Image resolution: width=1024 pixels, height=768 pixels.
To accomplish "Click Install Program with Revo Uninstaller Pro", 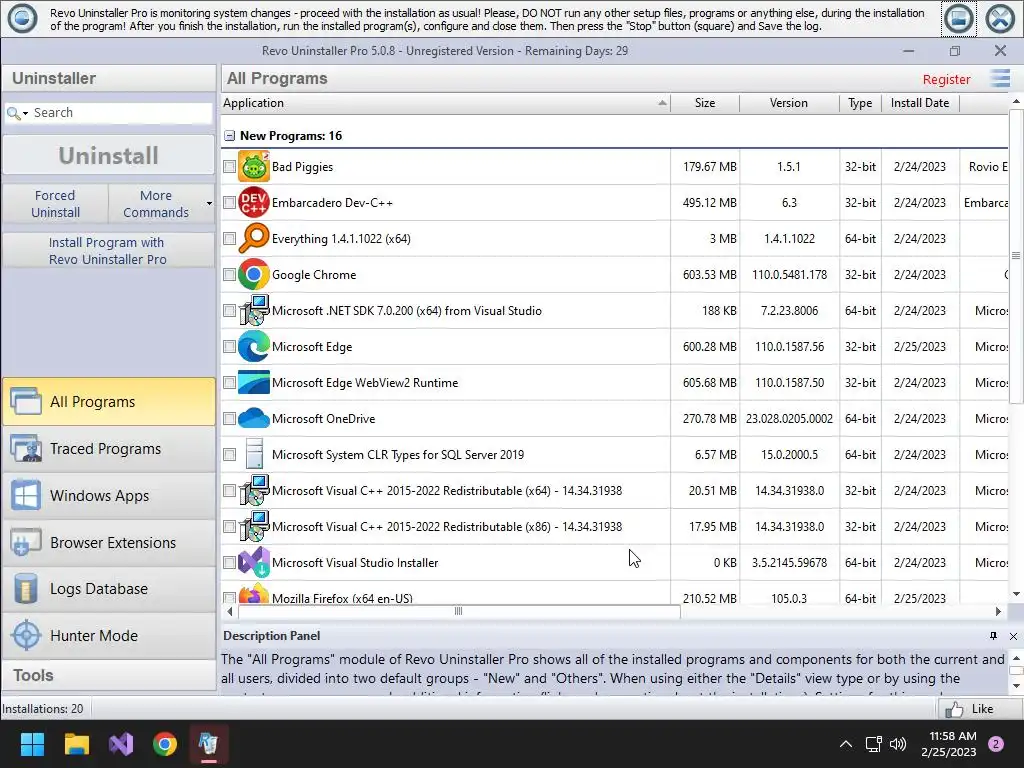I will coord(108,251).
